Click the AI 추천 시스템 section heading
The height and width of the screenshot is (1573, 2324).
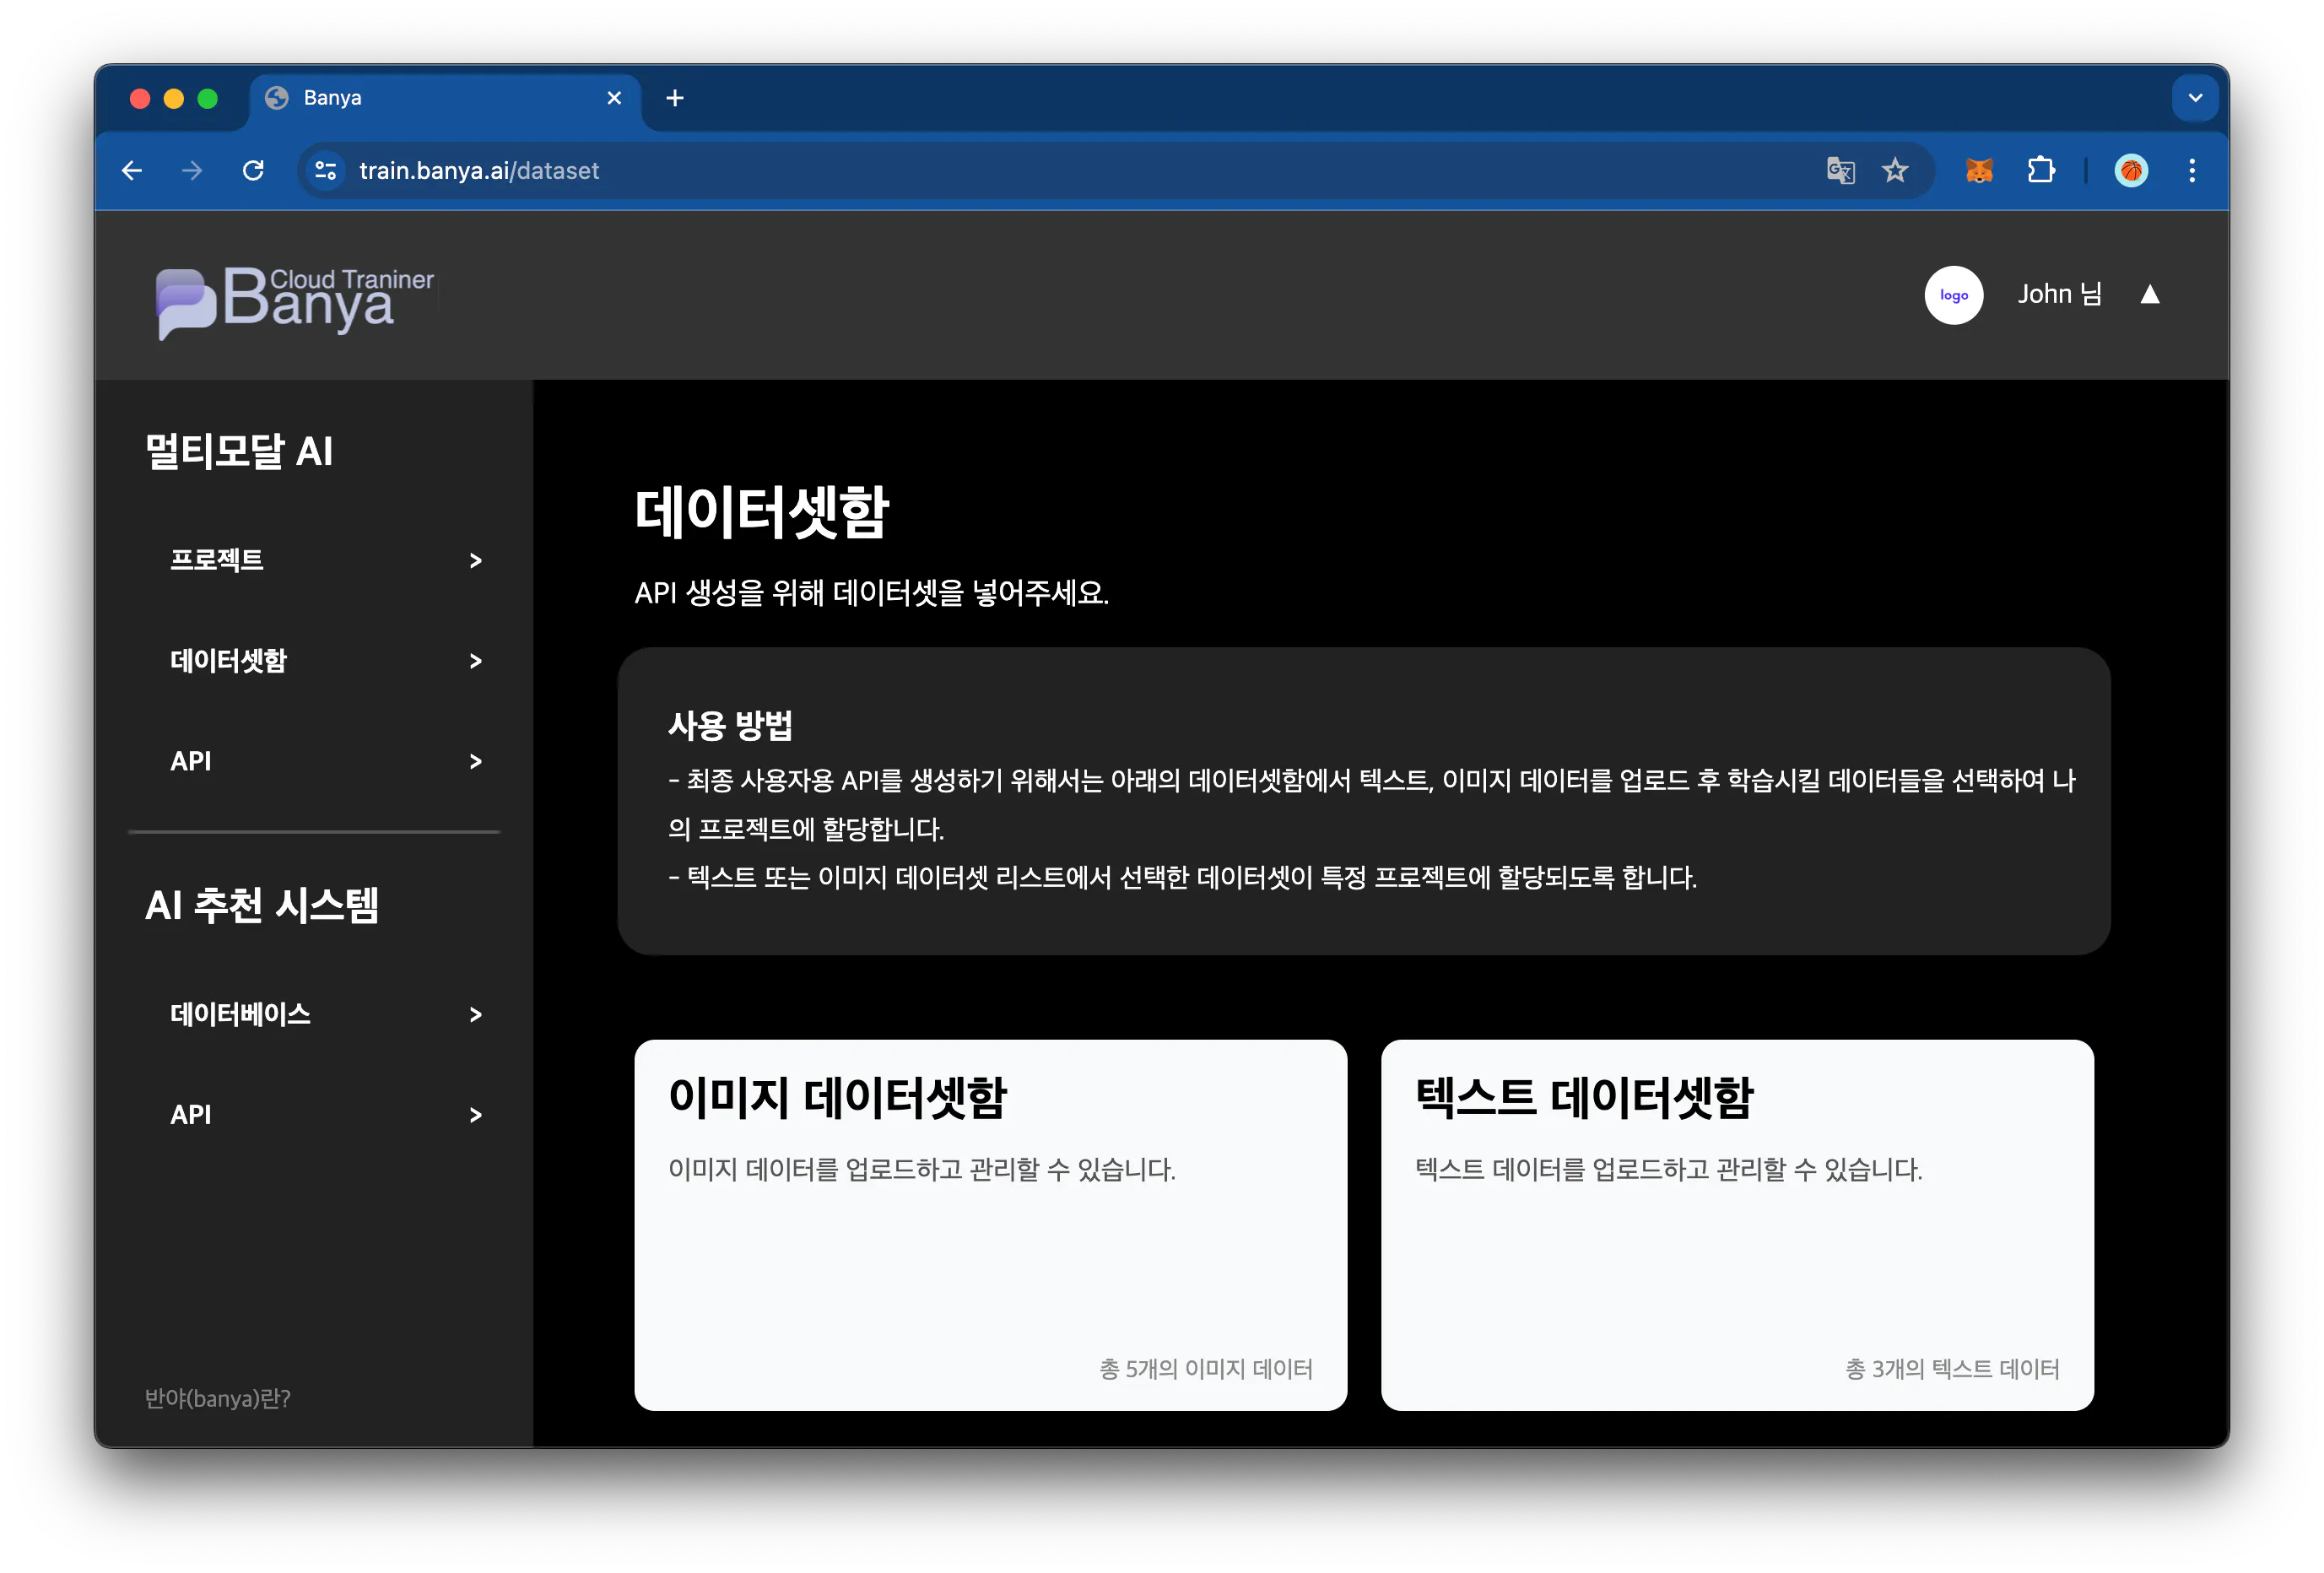tap(262, 905)
